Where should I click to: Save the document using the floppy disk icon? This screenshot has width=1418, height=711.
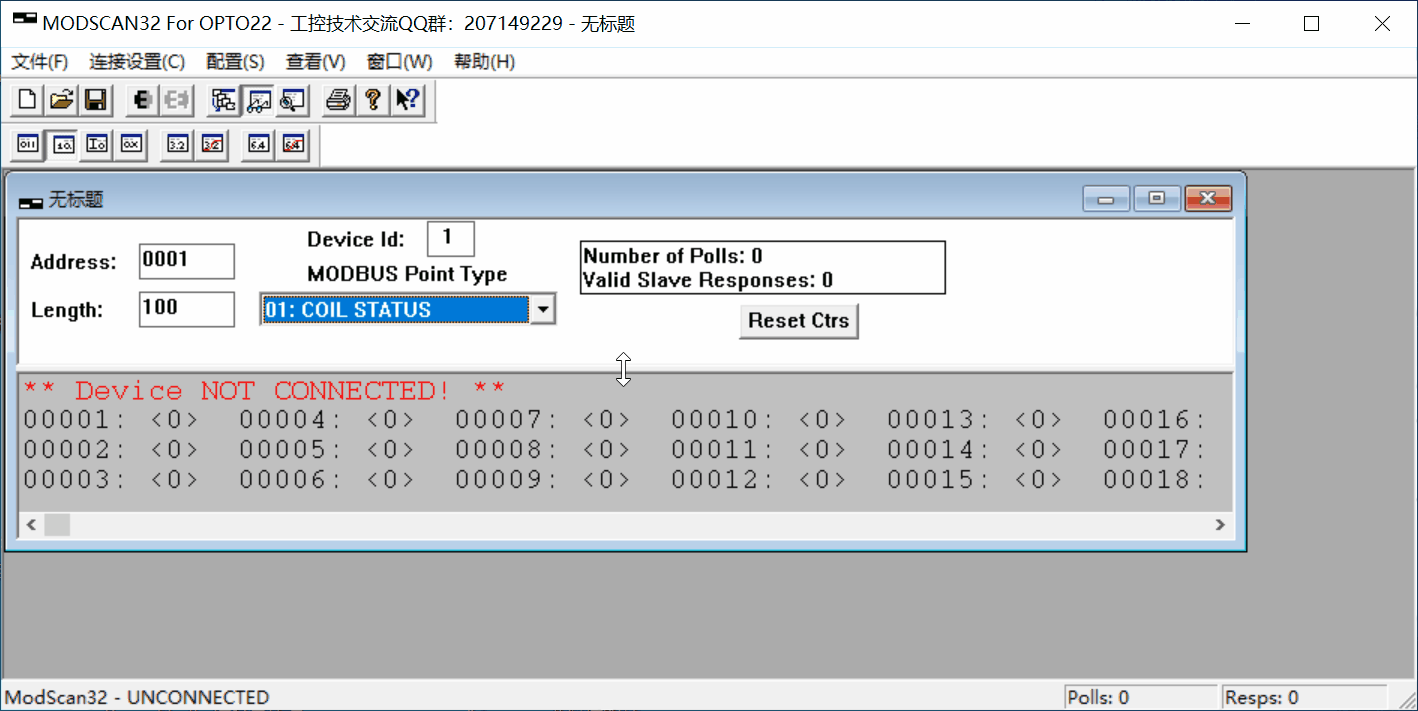(95, 100)
